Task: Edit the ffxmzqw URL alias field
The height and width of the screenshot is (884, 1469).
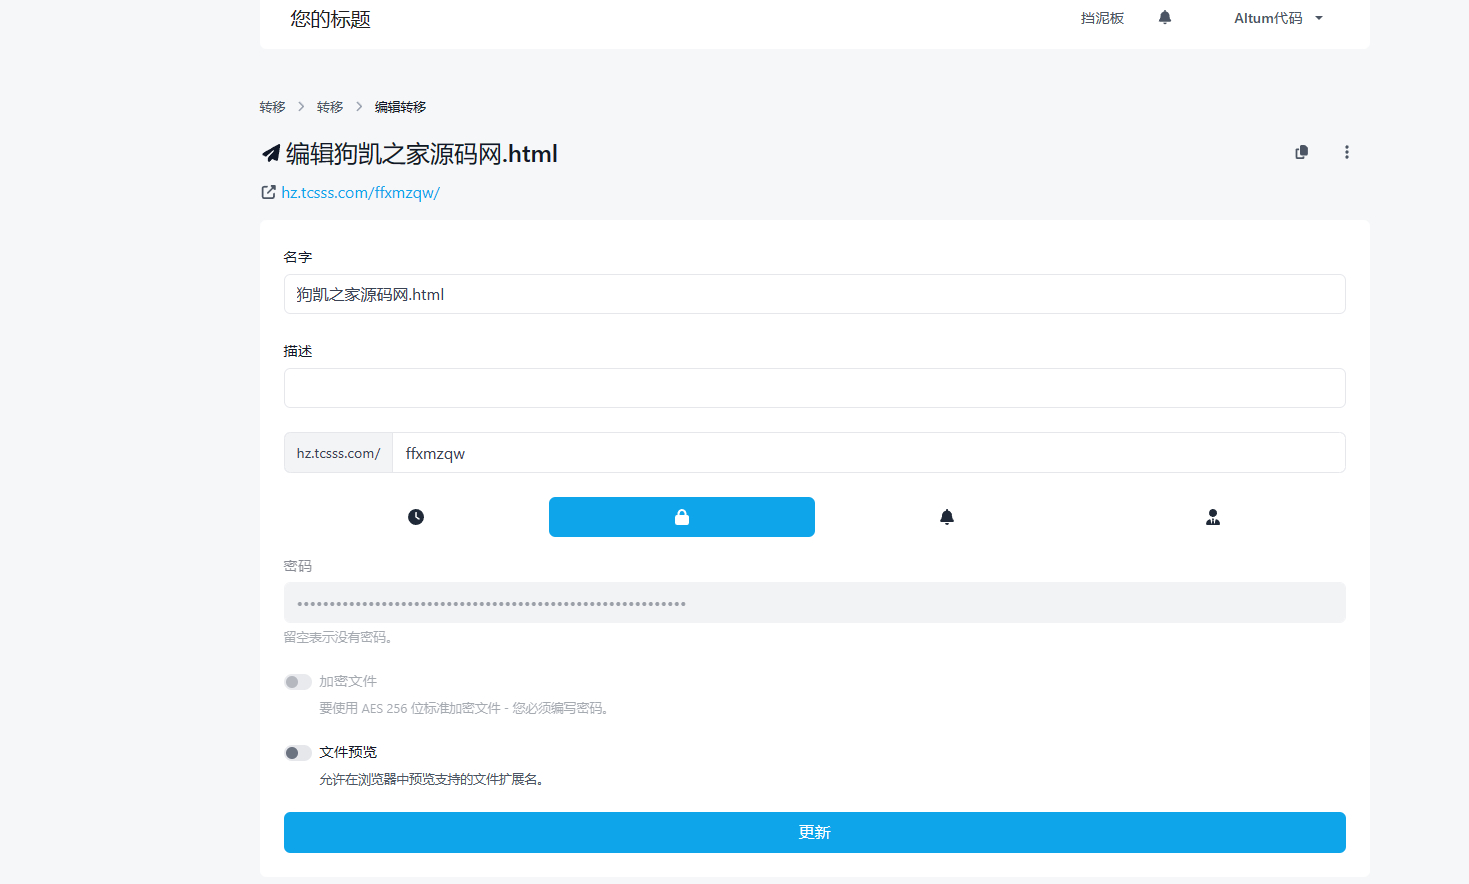Action: coord(869,453)
